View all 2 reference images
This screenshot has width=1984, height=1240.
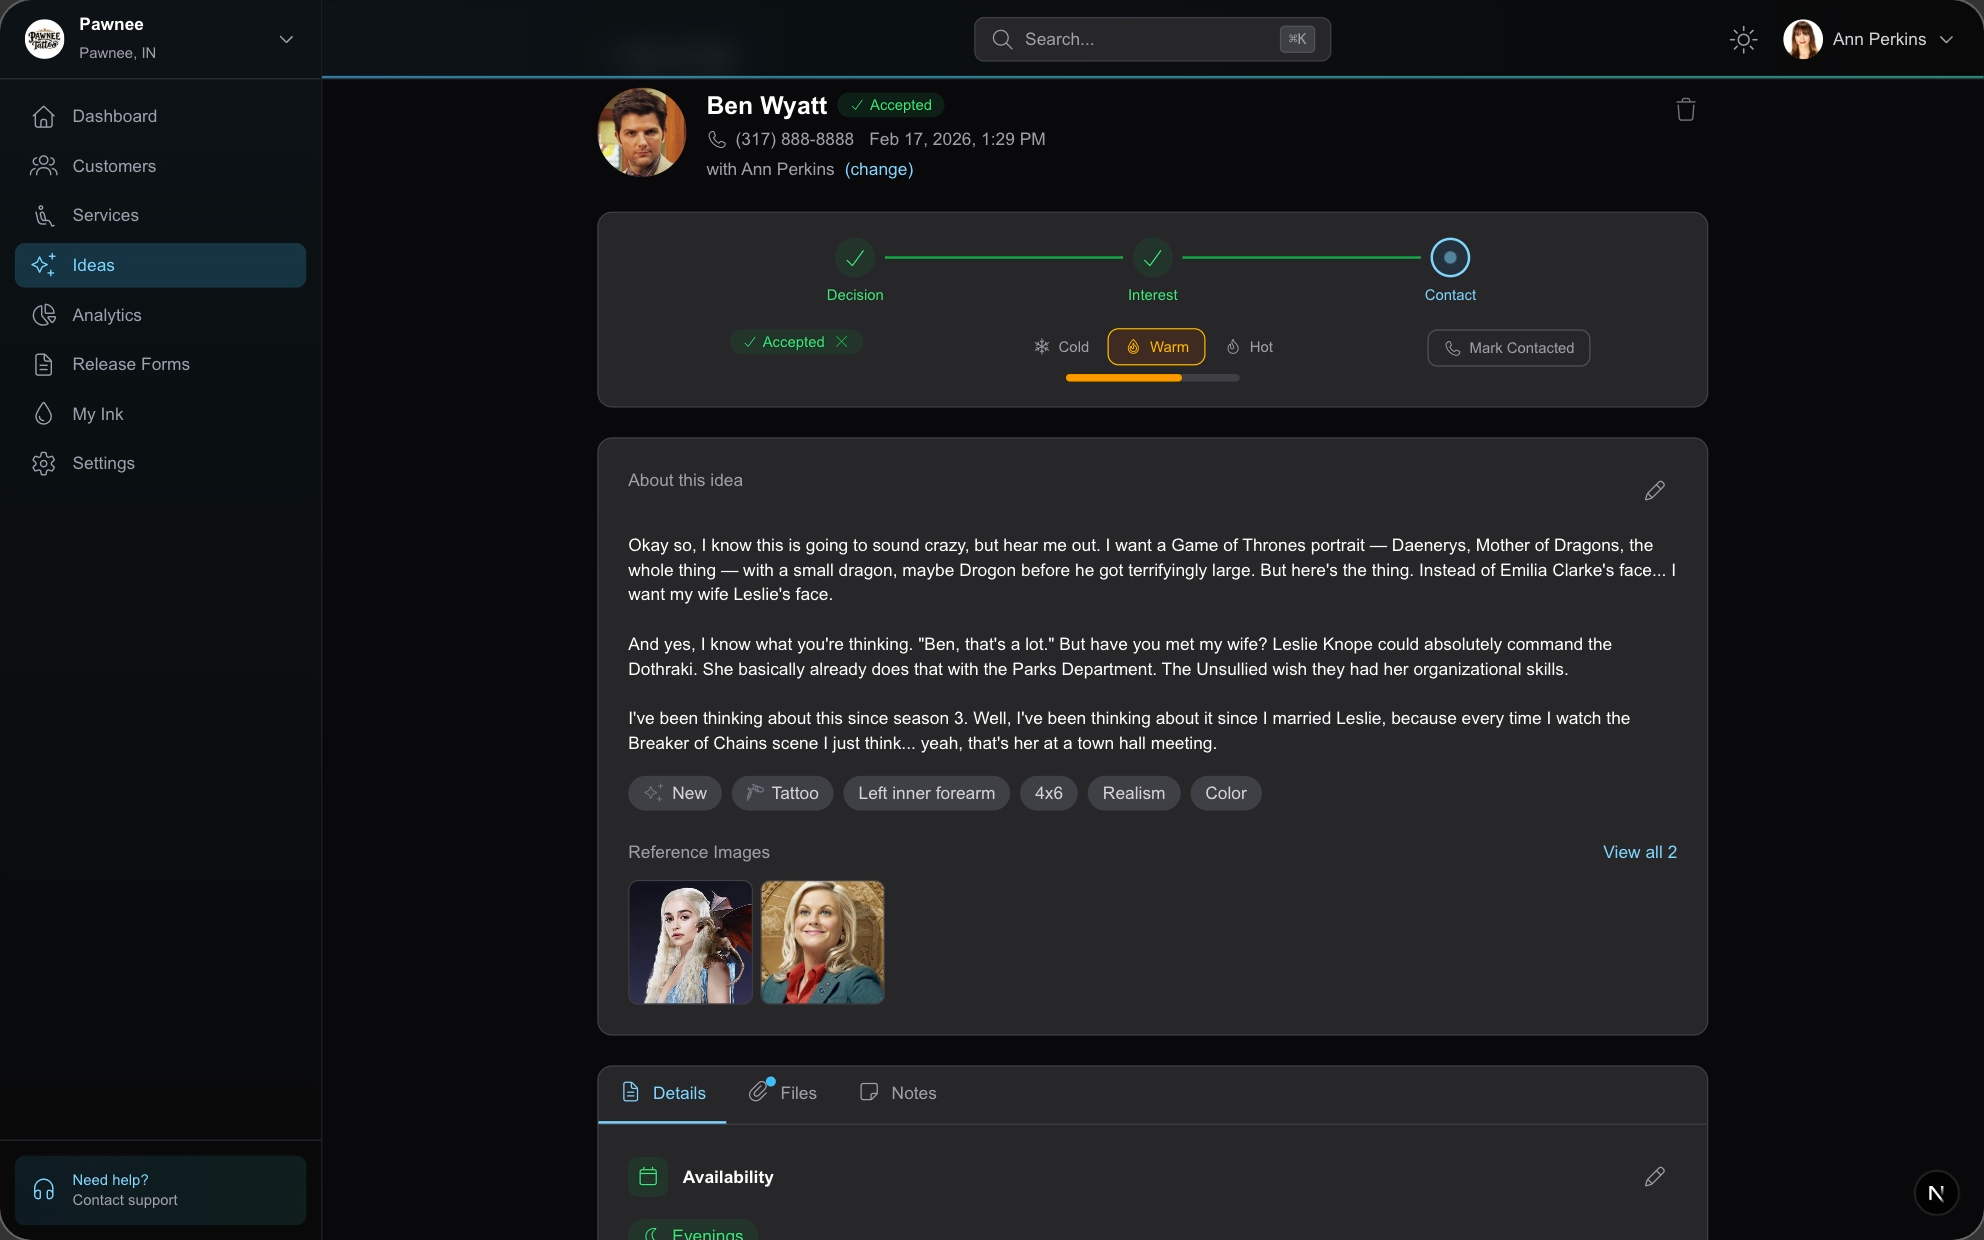[x=1639, y=852]
